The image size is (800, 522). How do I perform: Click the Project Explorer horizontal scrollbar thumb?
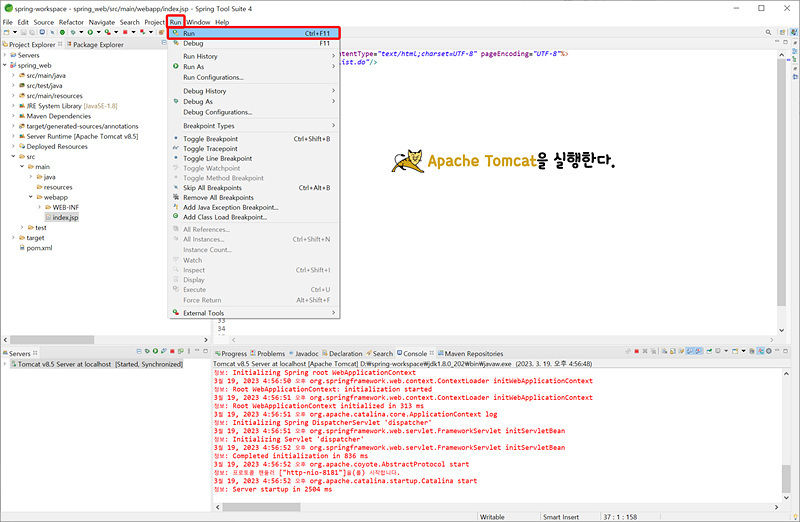click(52, 339)
